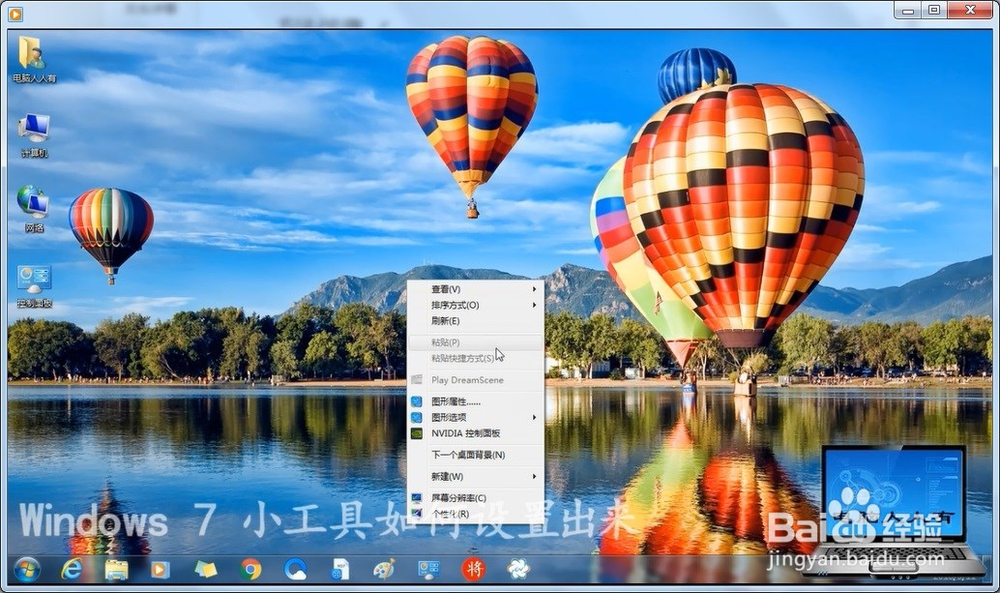
Task: Open the blue cloud browser taskbar icon
Action: (295, 569)
